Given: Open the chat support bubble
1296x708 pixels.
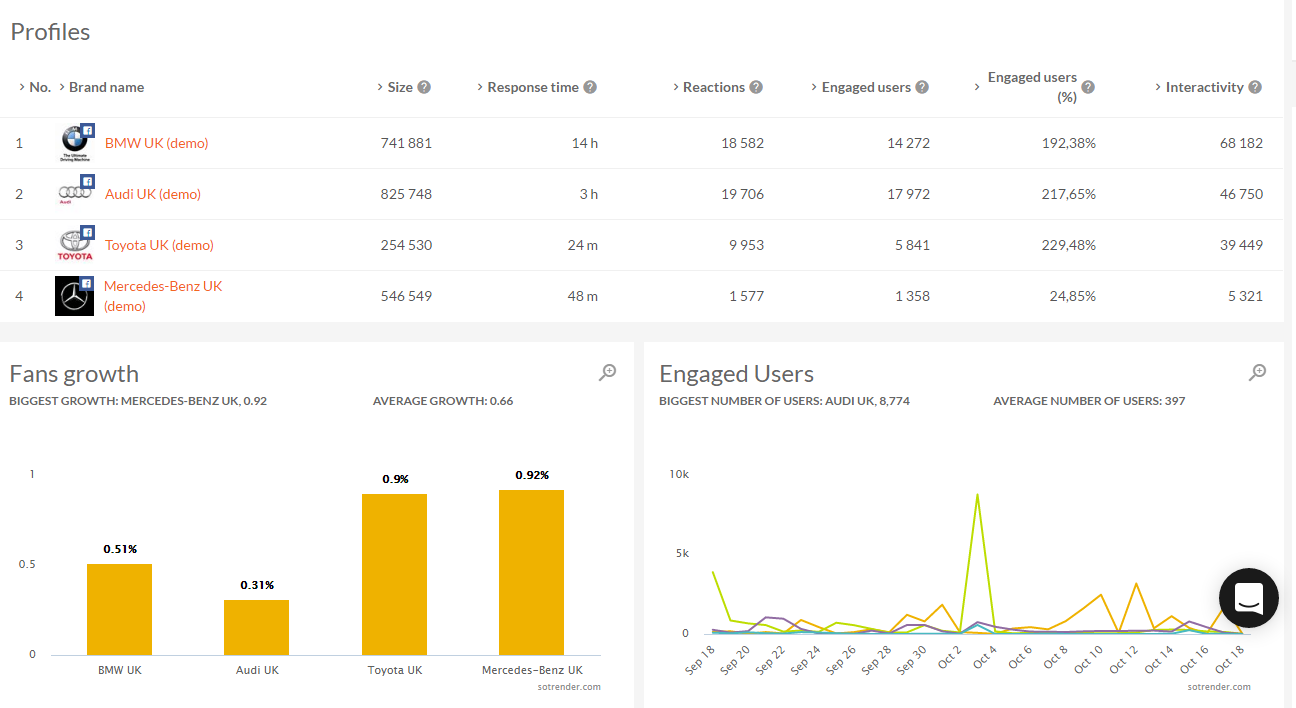Looking at the screenshot, I should click(x=1248, y=598).
